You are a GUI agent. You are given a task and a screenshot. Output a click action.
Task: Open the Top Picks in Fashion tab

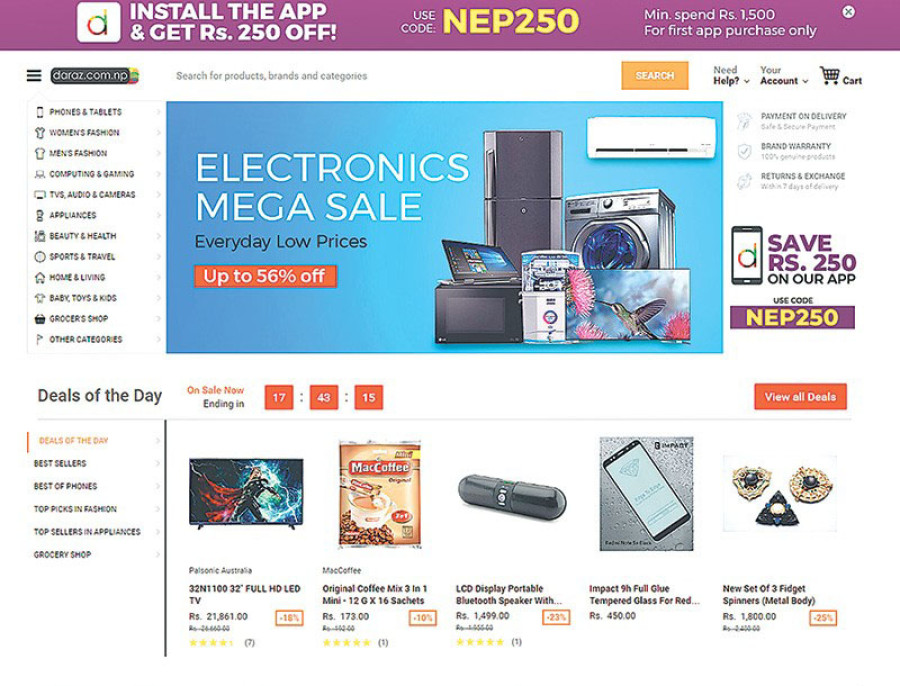coord(75,509)
